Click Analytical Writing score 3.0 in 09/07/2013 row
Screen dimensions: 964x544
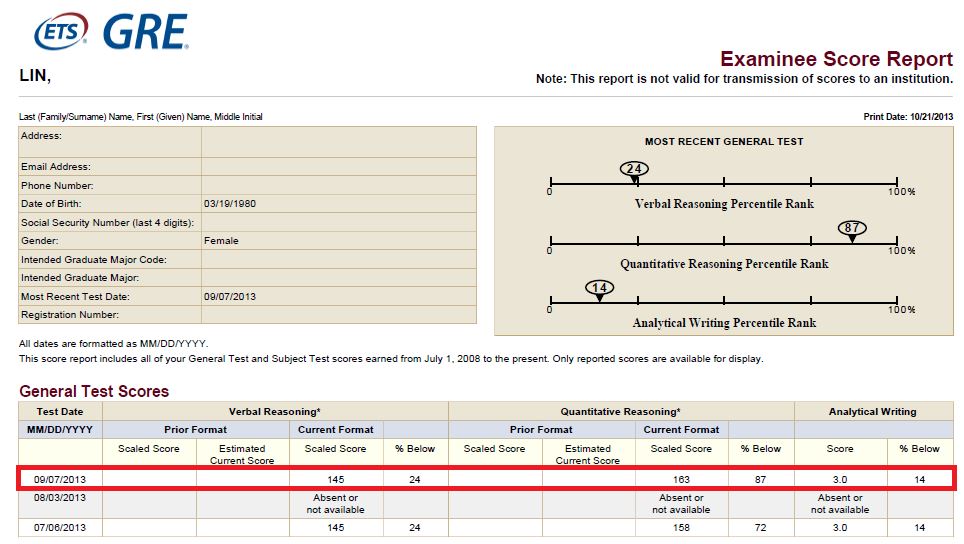pyautogui.click(x=840, y=479)
